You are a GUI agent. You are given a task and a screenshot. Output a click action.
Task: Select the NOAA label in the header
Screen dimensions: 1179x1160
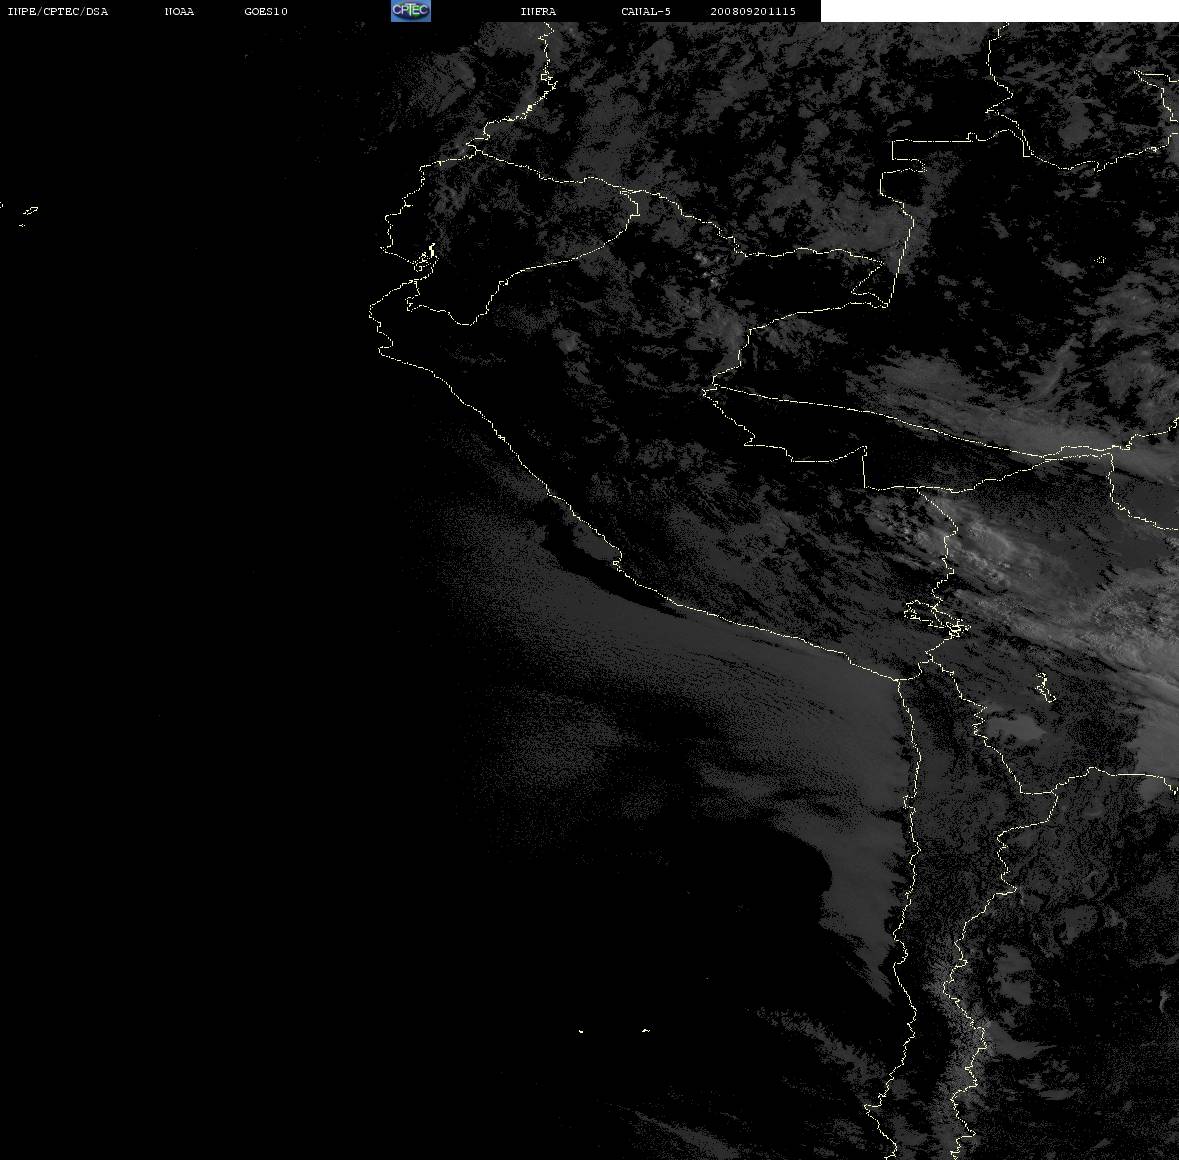(179, 11)
